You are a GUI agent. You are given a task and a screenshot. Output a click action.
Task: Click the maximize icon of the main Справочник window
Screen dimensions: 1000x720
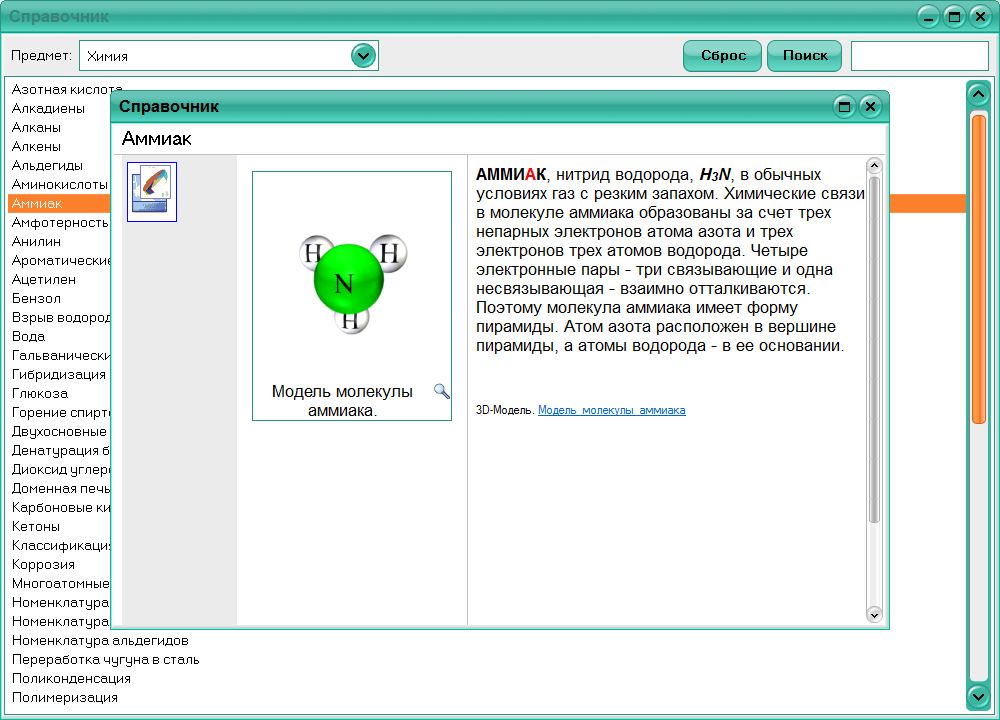952,16
